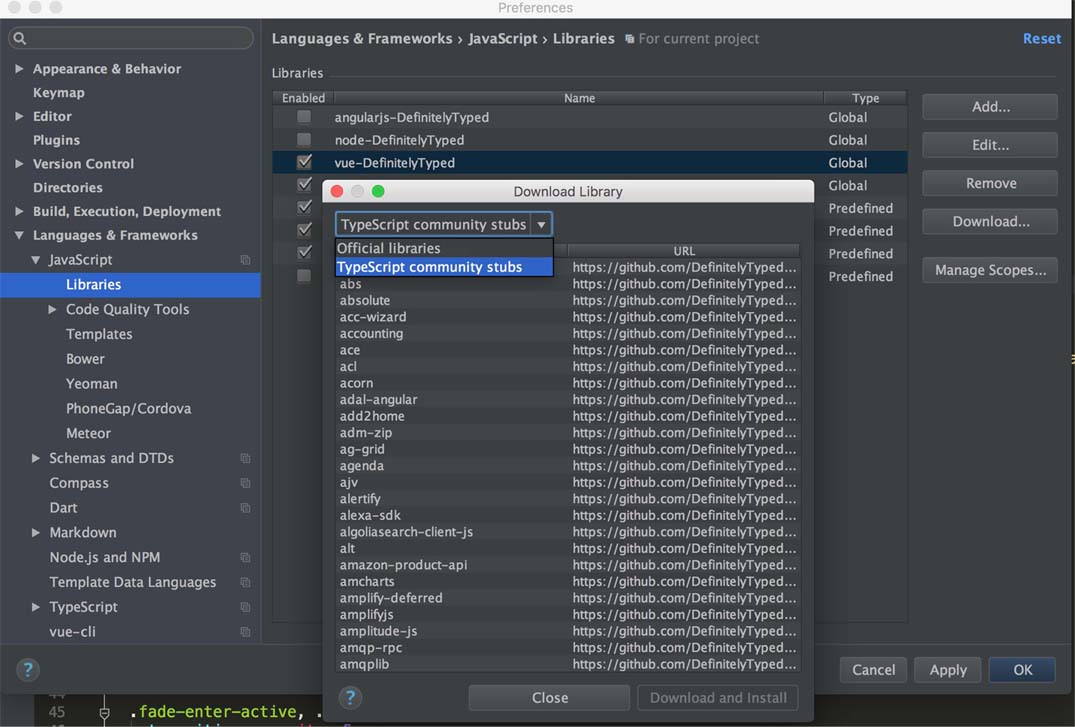Open the Templates settings page
Viewport: 1075px width, 727px height.
(x=99, y=334)
